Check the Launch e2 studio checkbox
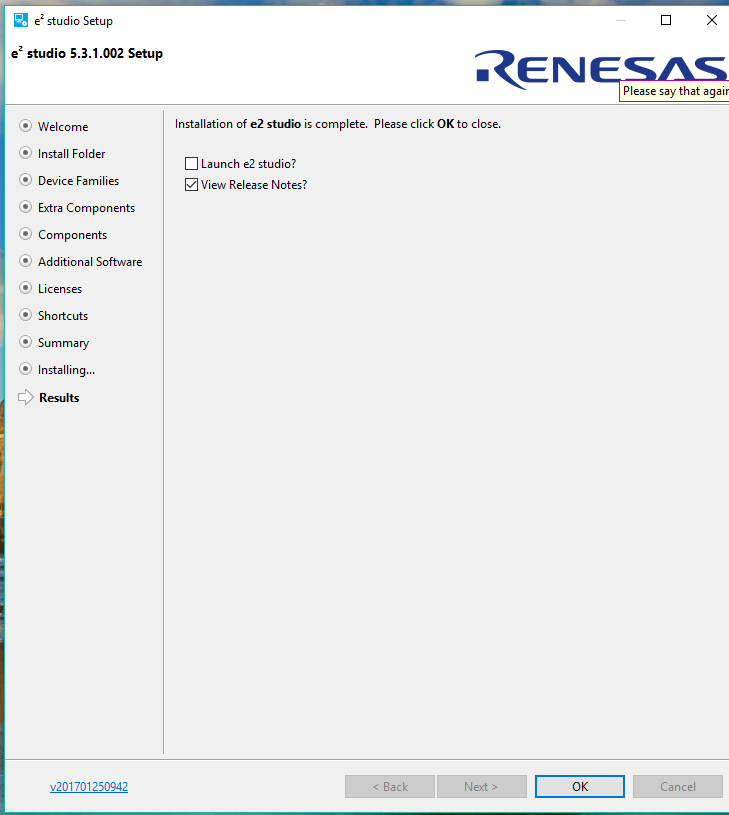This screenshot has height=815, width=729. coord(191,164)
